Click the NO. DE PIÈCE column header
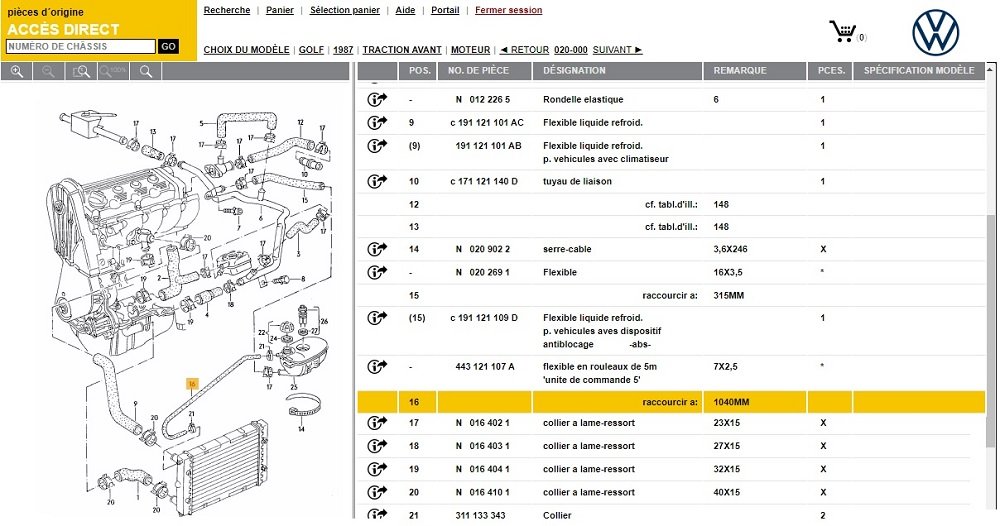Viewport: 1000px width, 526px height. coord(485,71)
